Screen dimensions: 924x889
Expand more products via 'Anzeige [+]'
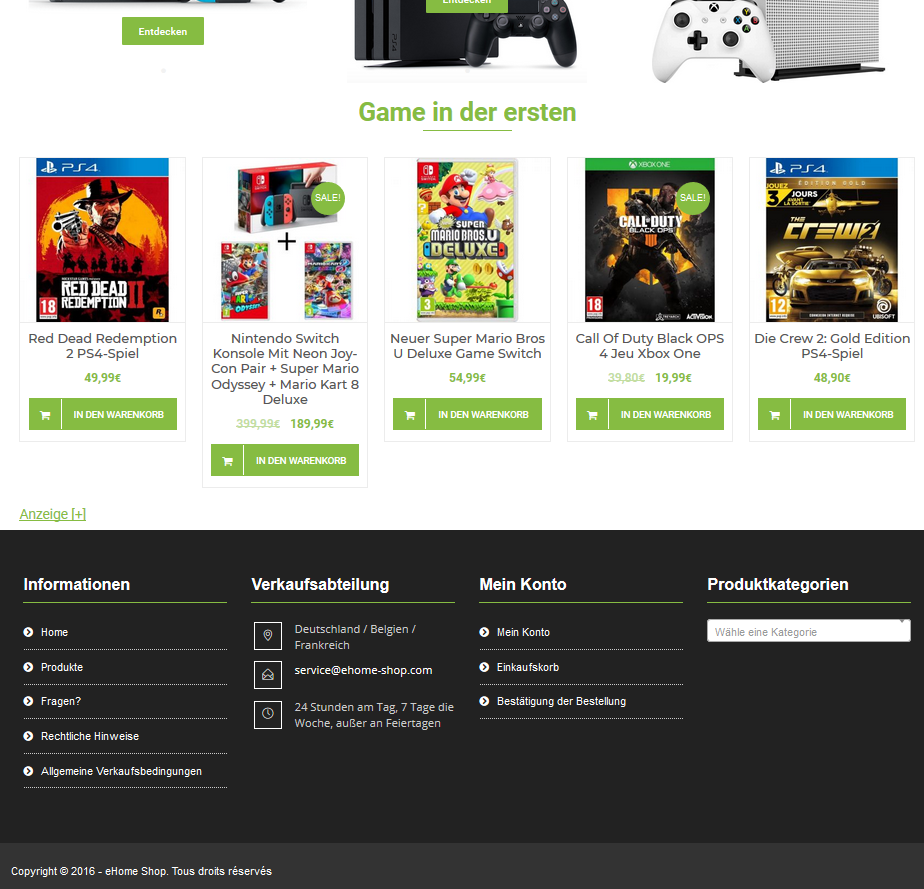coord(52,514)
